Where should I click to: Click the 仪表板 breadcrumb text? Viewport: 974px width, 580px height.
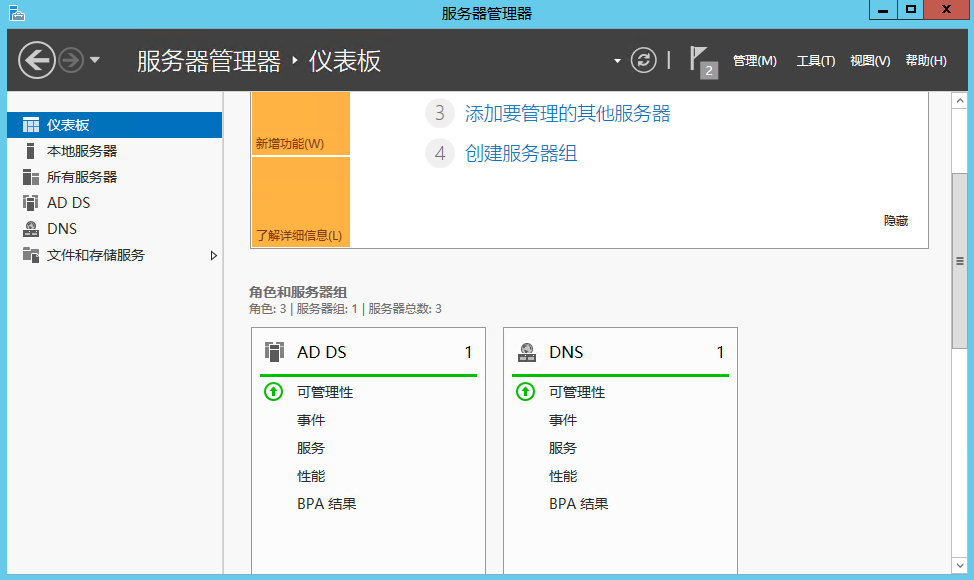(345, 61)
